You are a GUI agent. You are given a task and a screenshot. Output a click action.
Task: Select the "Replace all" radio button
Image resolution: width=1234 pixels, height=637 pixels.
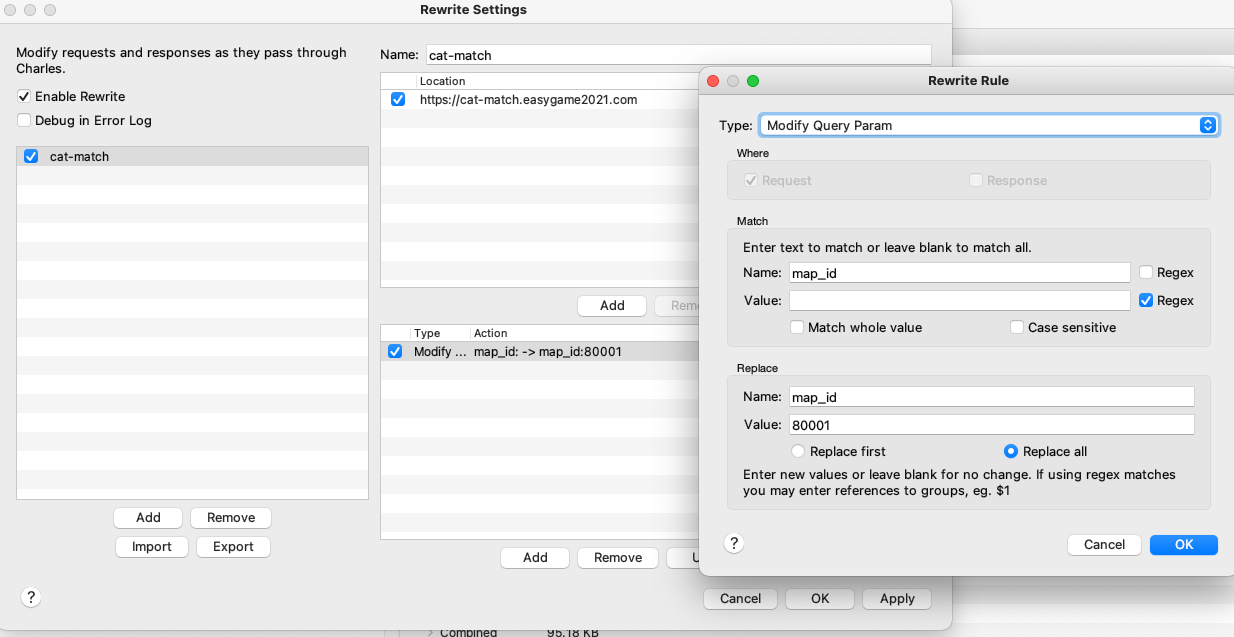point(1011,451)
